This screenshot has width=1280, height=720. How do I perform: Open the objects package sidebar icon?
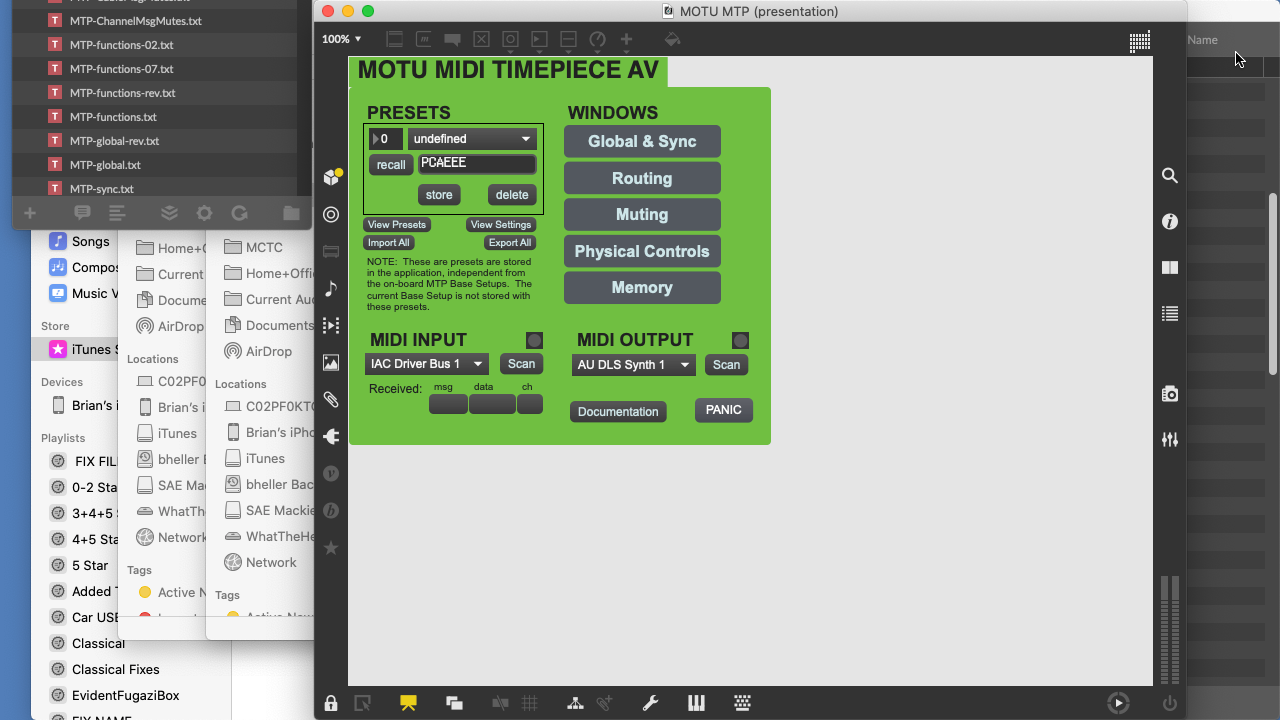click(332, 177)
